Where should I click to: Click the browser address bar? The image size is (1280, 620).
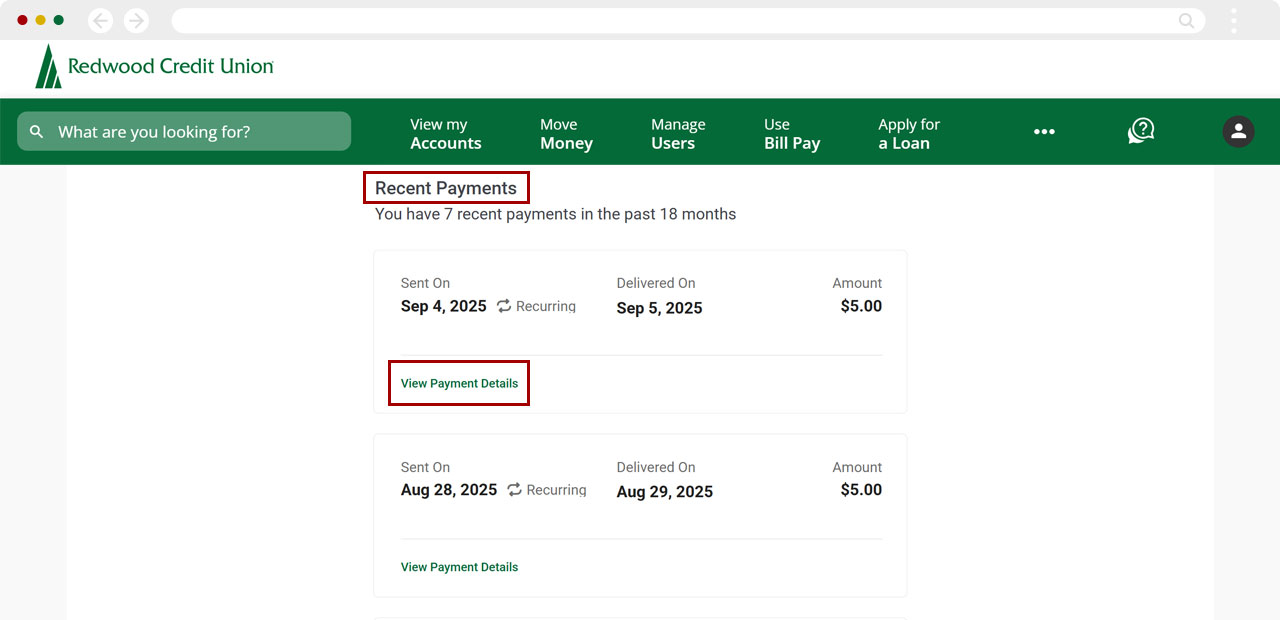pyautogui.click(x=670, y=20)
